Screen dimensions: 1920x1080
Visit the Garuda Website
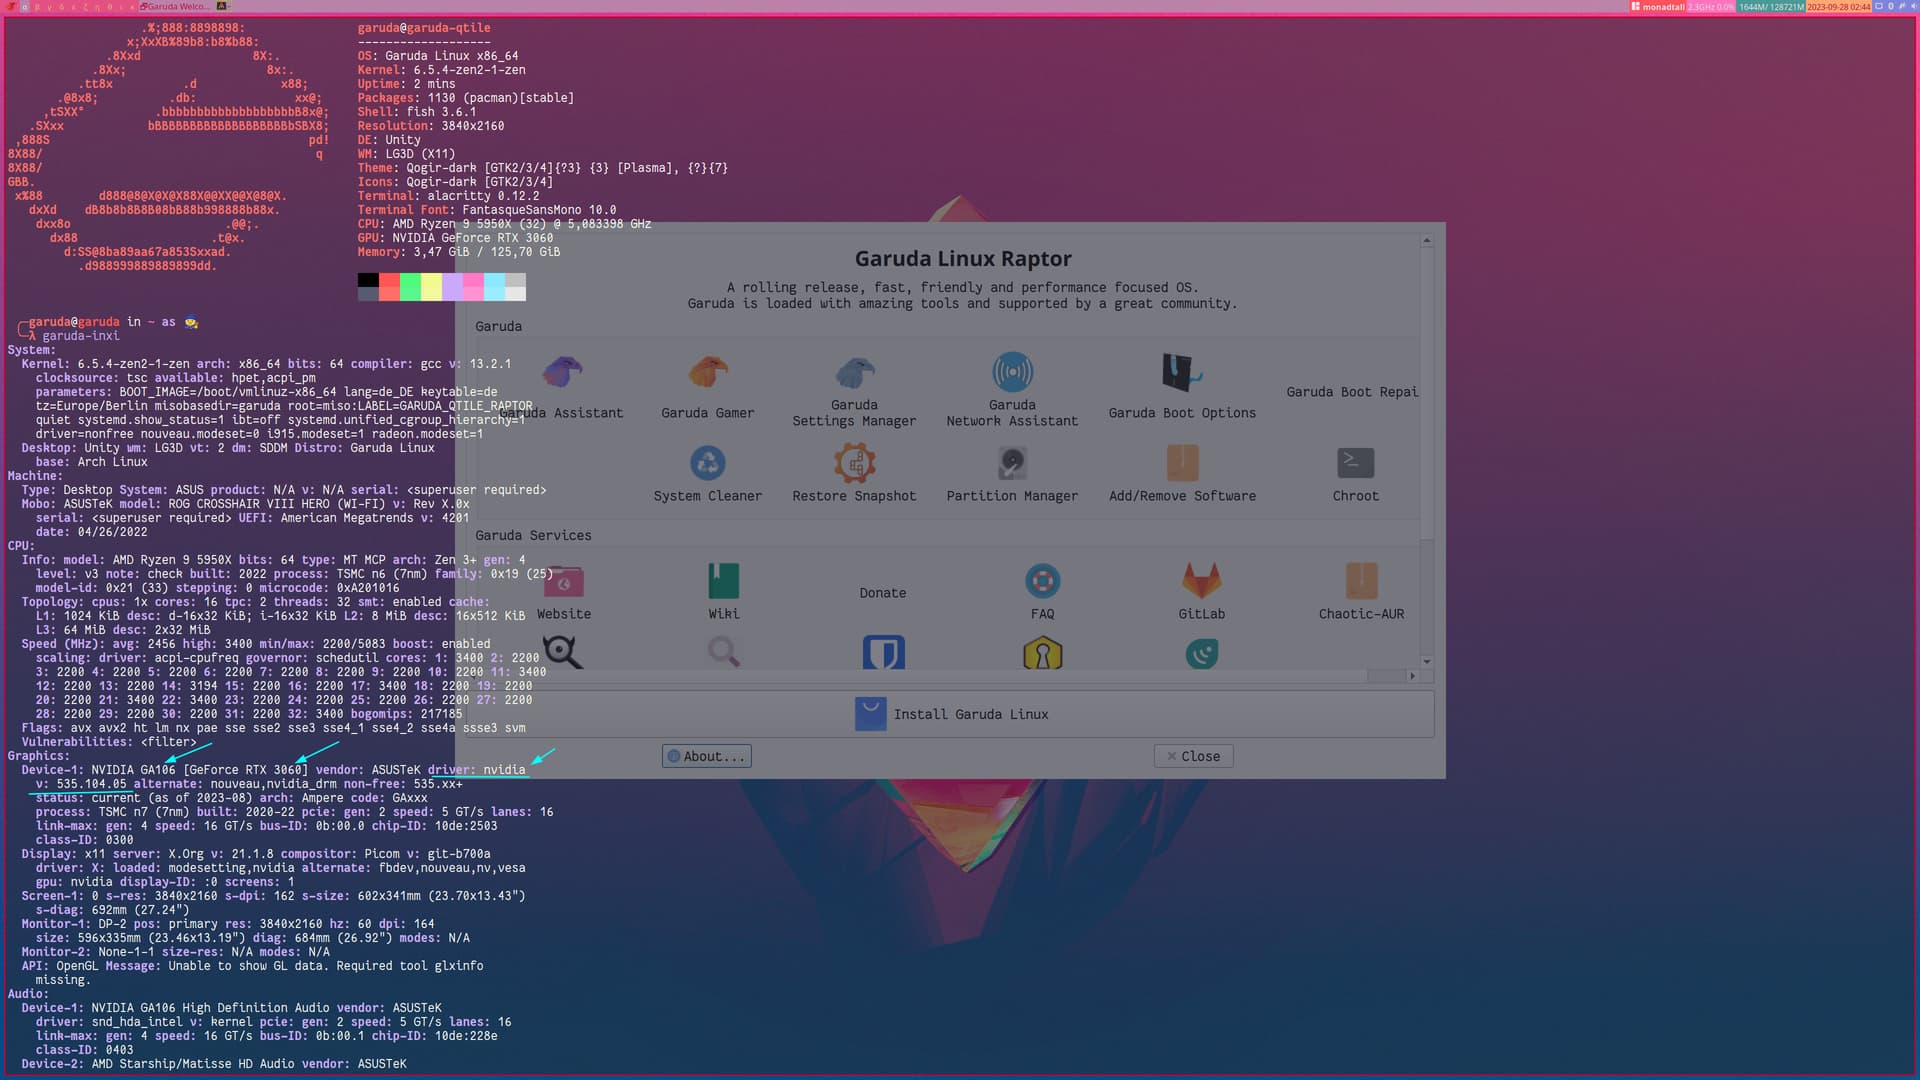[564, 592]
